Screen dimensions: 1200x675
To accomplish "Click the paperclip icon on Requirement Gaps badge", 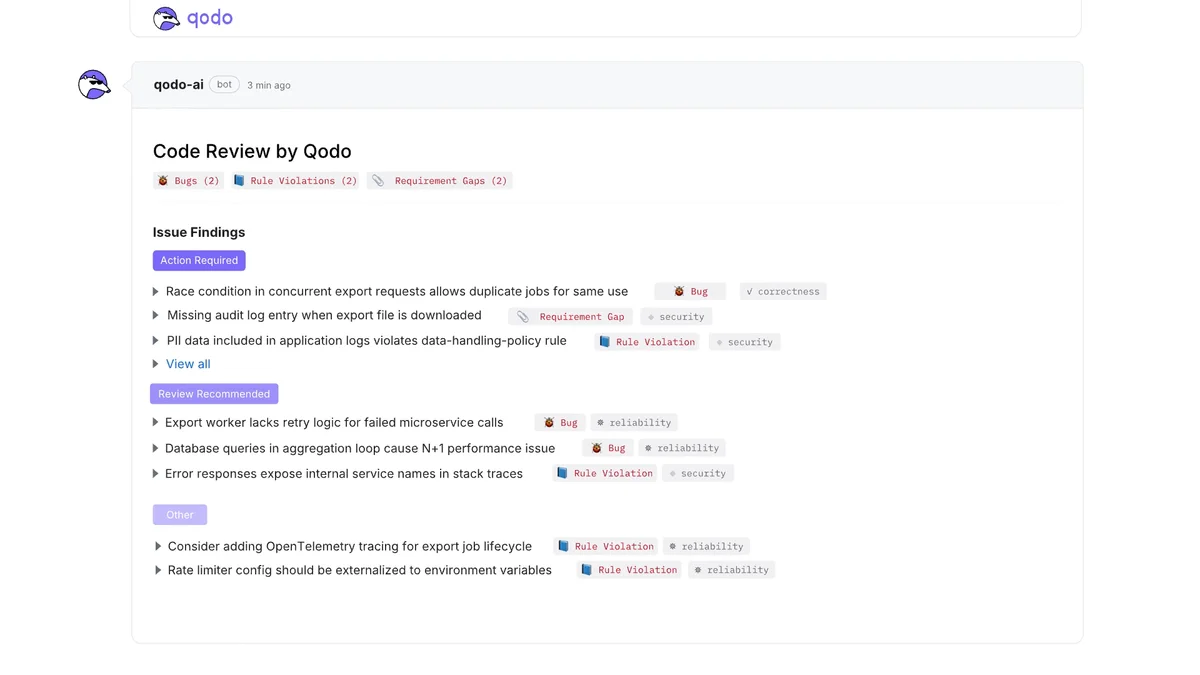I will [x=377, y=181].
